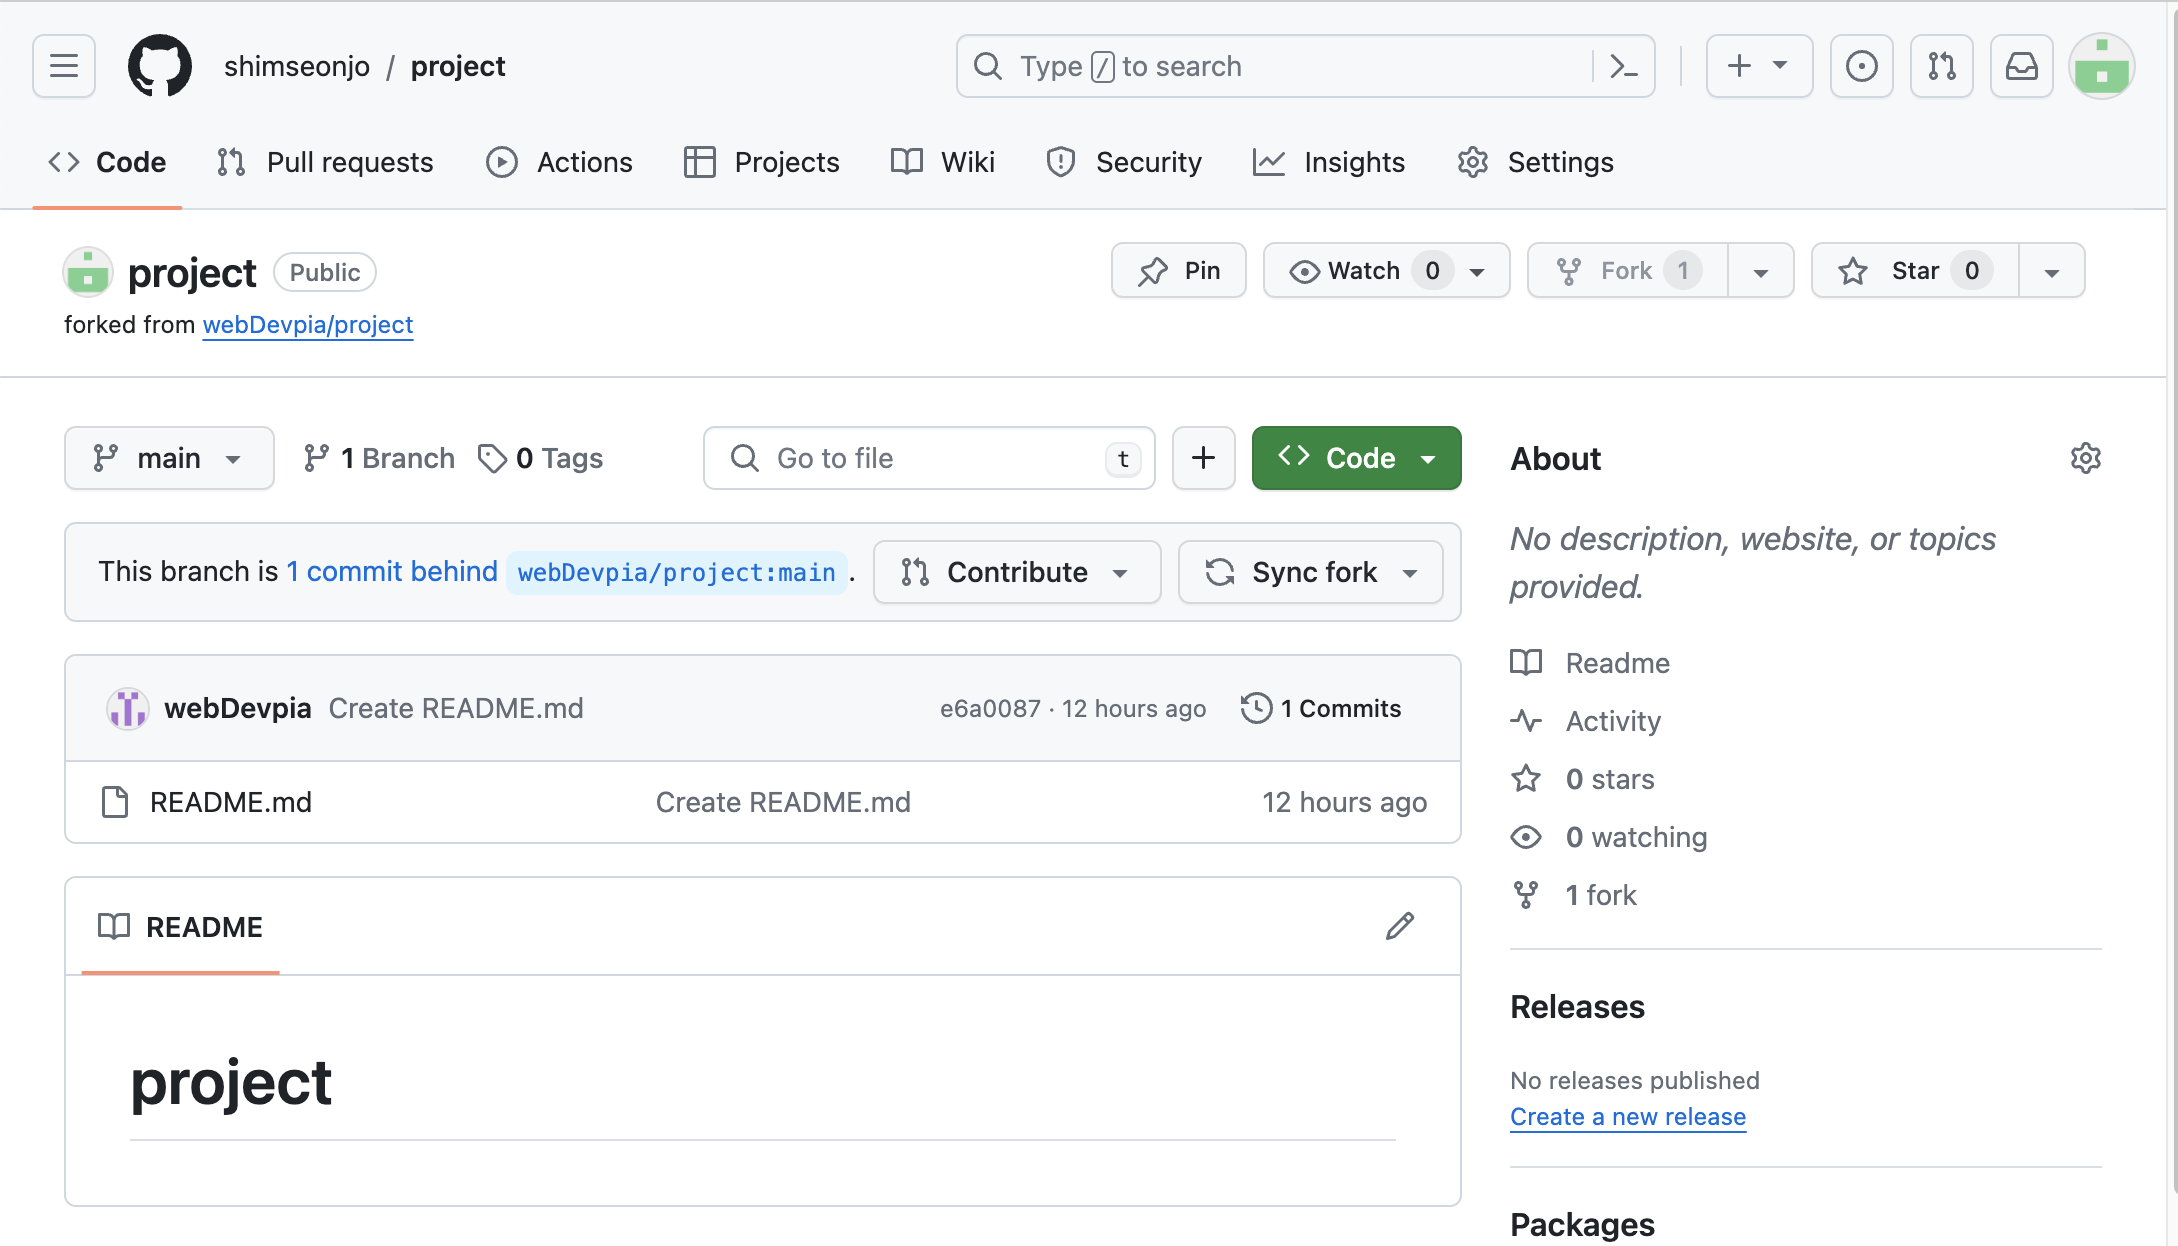Viewport: 2178px width, 1246px height.
Task: Open the command palette icon
Action: [1624, 66]
